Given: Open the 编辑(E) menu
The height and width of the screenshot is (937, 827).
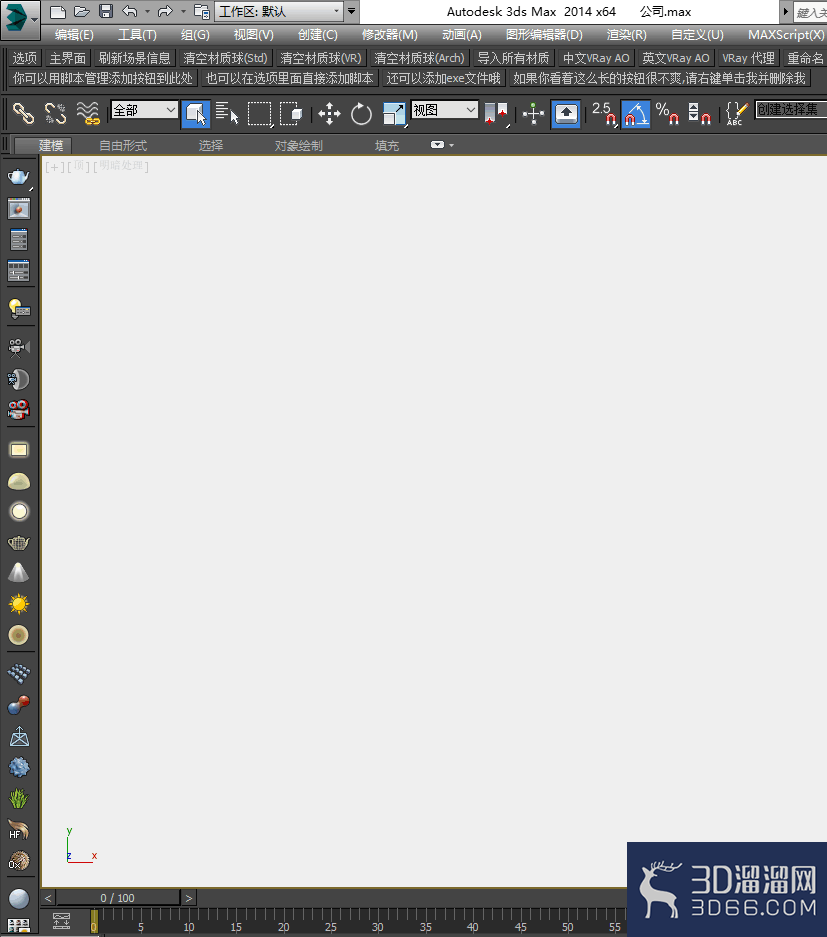Looking at the screenshot, I should pyautogui.click(x=74, y=35).
